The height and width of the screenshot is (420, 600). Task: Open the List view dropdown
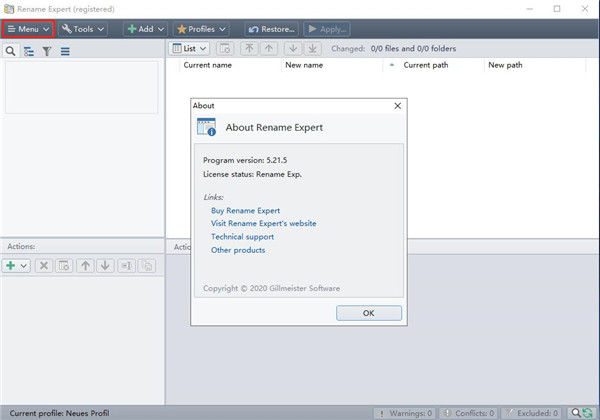pyautogui.click(x=189, y=49)
